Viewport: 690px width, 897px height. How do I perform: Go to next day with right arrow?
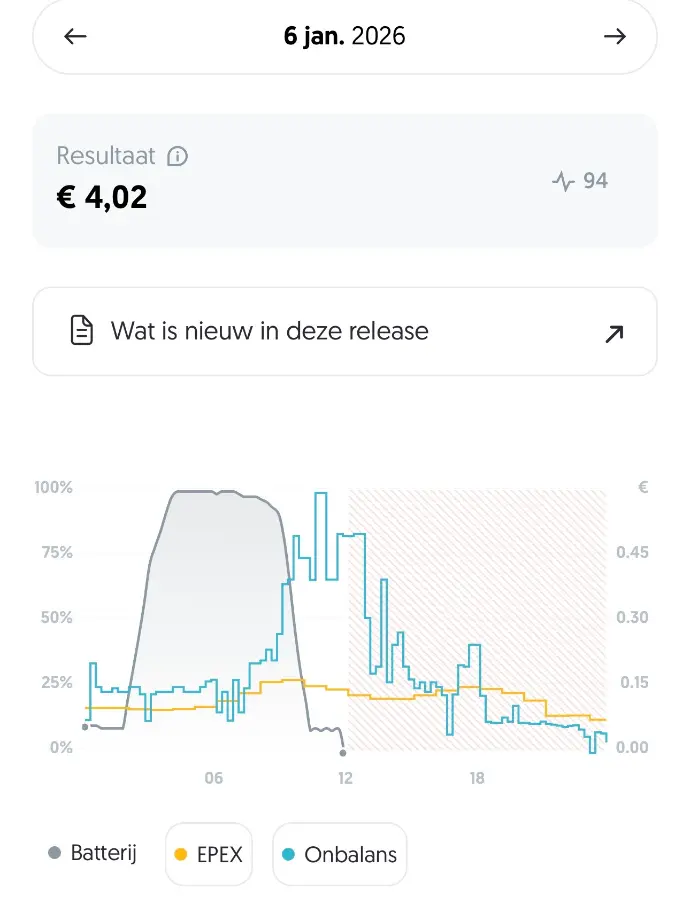click(614, 37)
